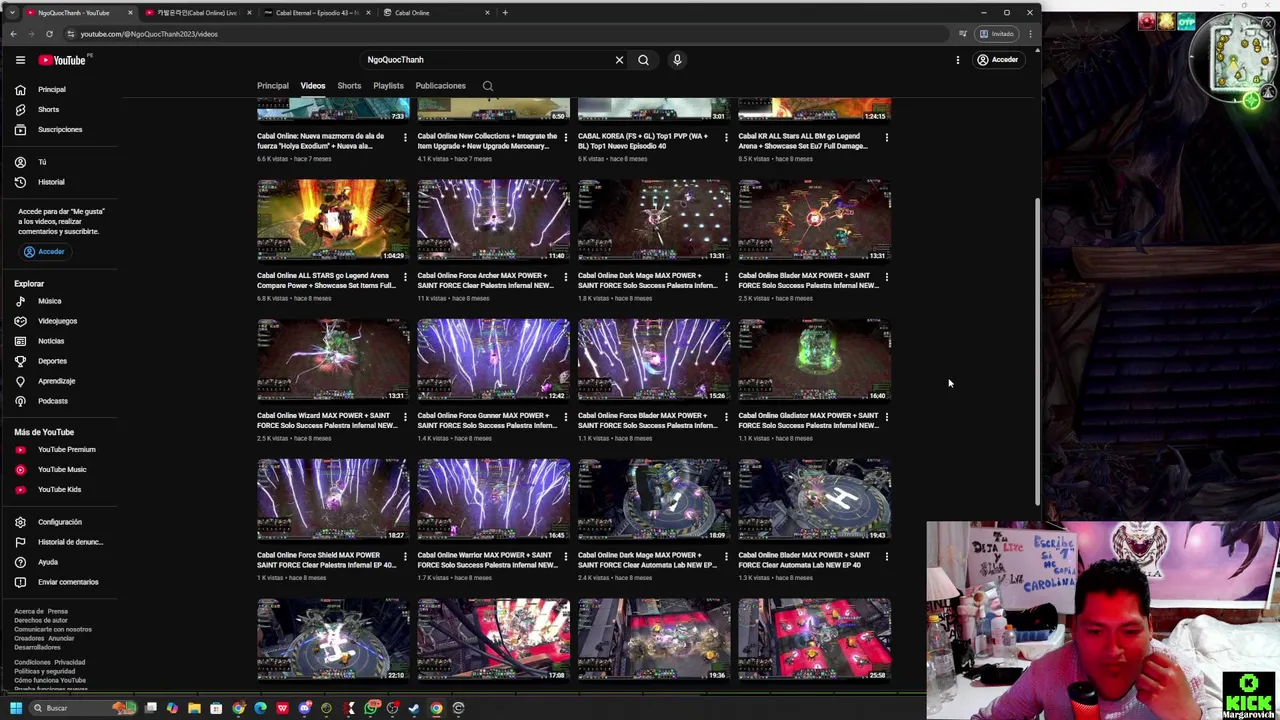Image resolution: width=1280 pixels, height=720 pixels.
Task: Open Enviar comentarios
Action: click(68, 582)
